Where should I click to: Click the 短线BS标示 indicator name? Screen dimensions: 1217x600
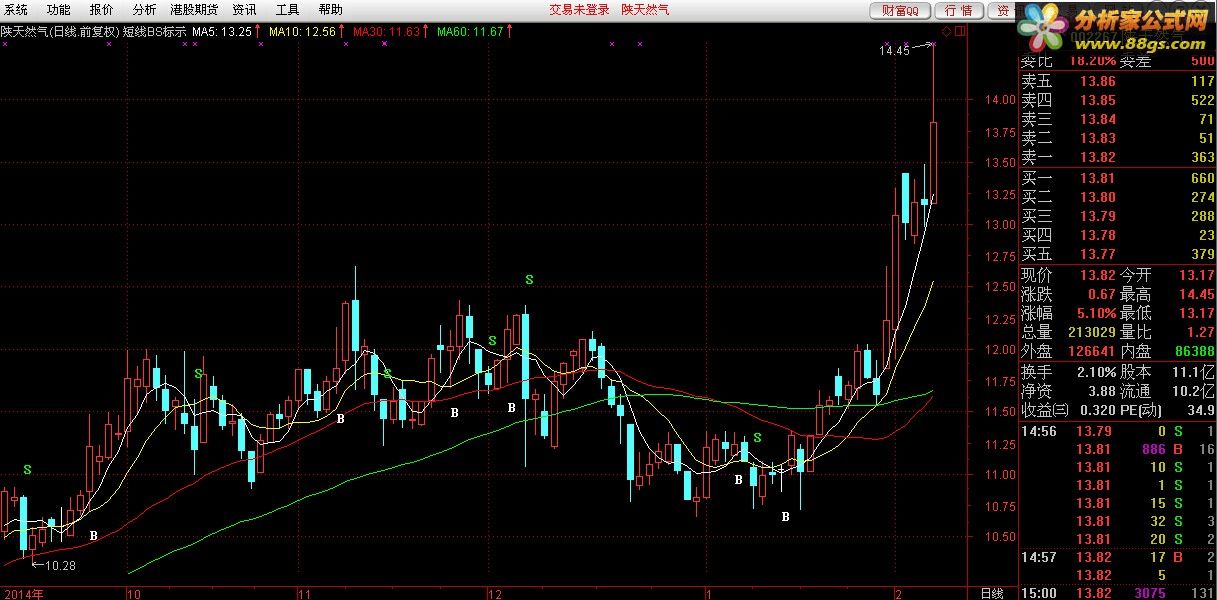(x=155, y=31)
